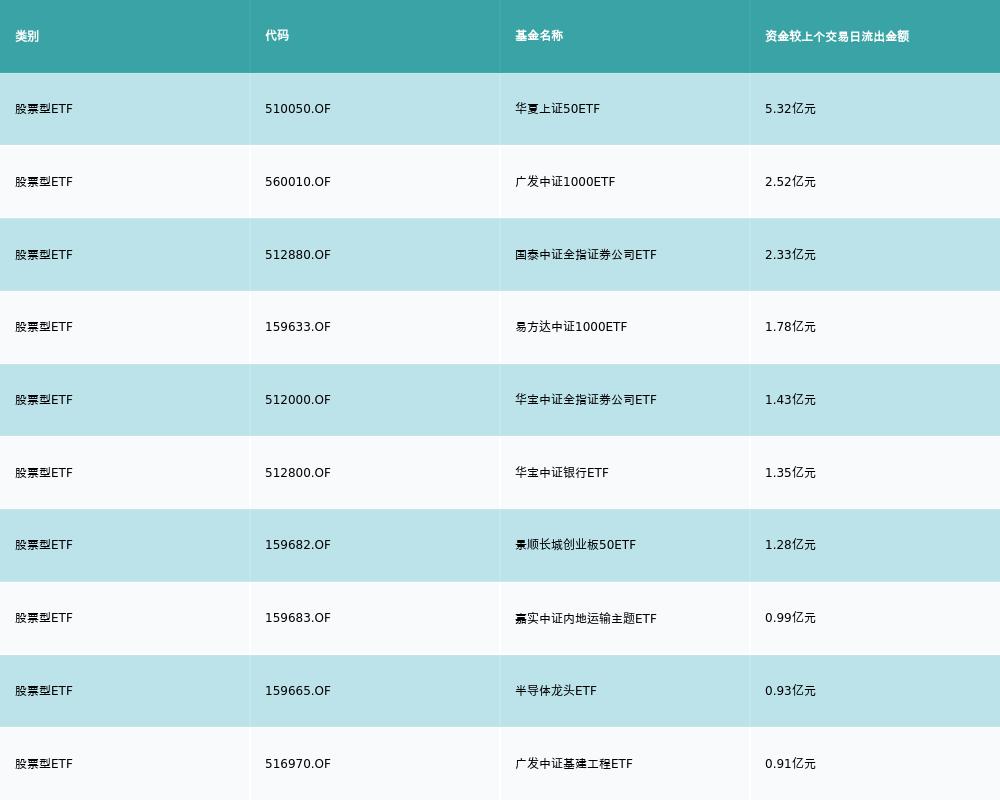Image resolution: width=1000 pixels, height=800 pixels.
Task: Click the 5.32亿元 outflow value
Action: [x=790, y=109]
